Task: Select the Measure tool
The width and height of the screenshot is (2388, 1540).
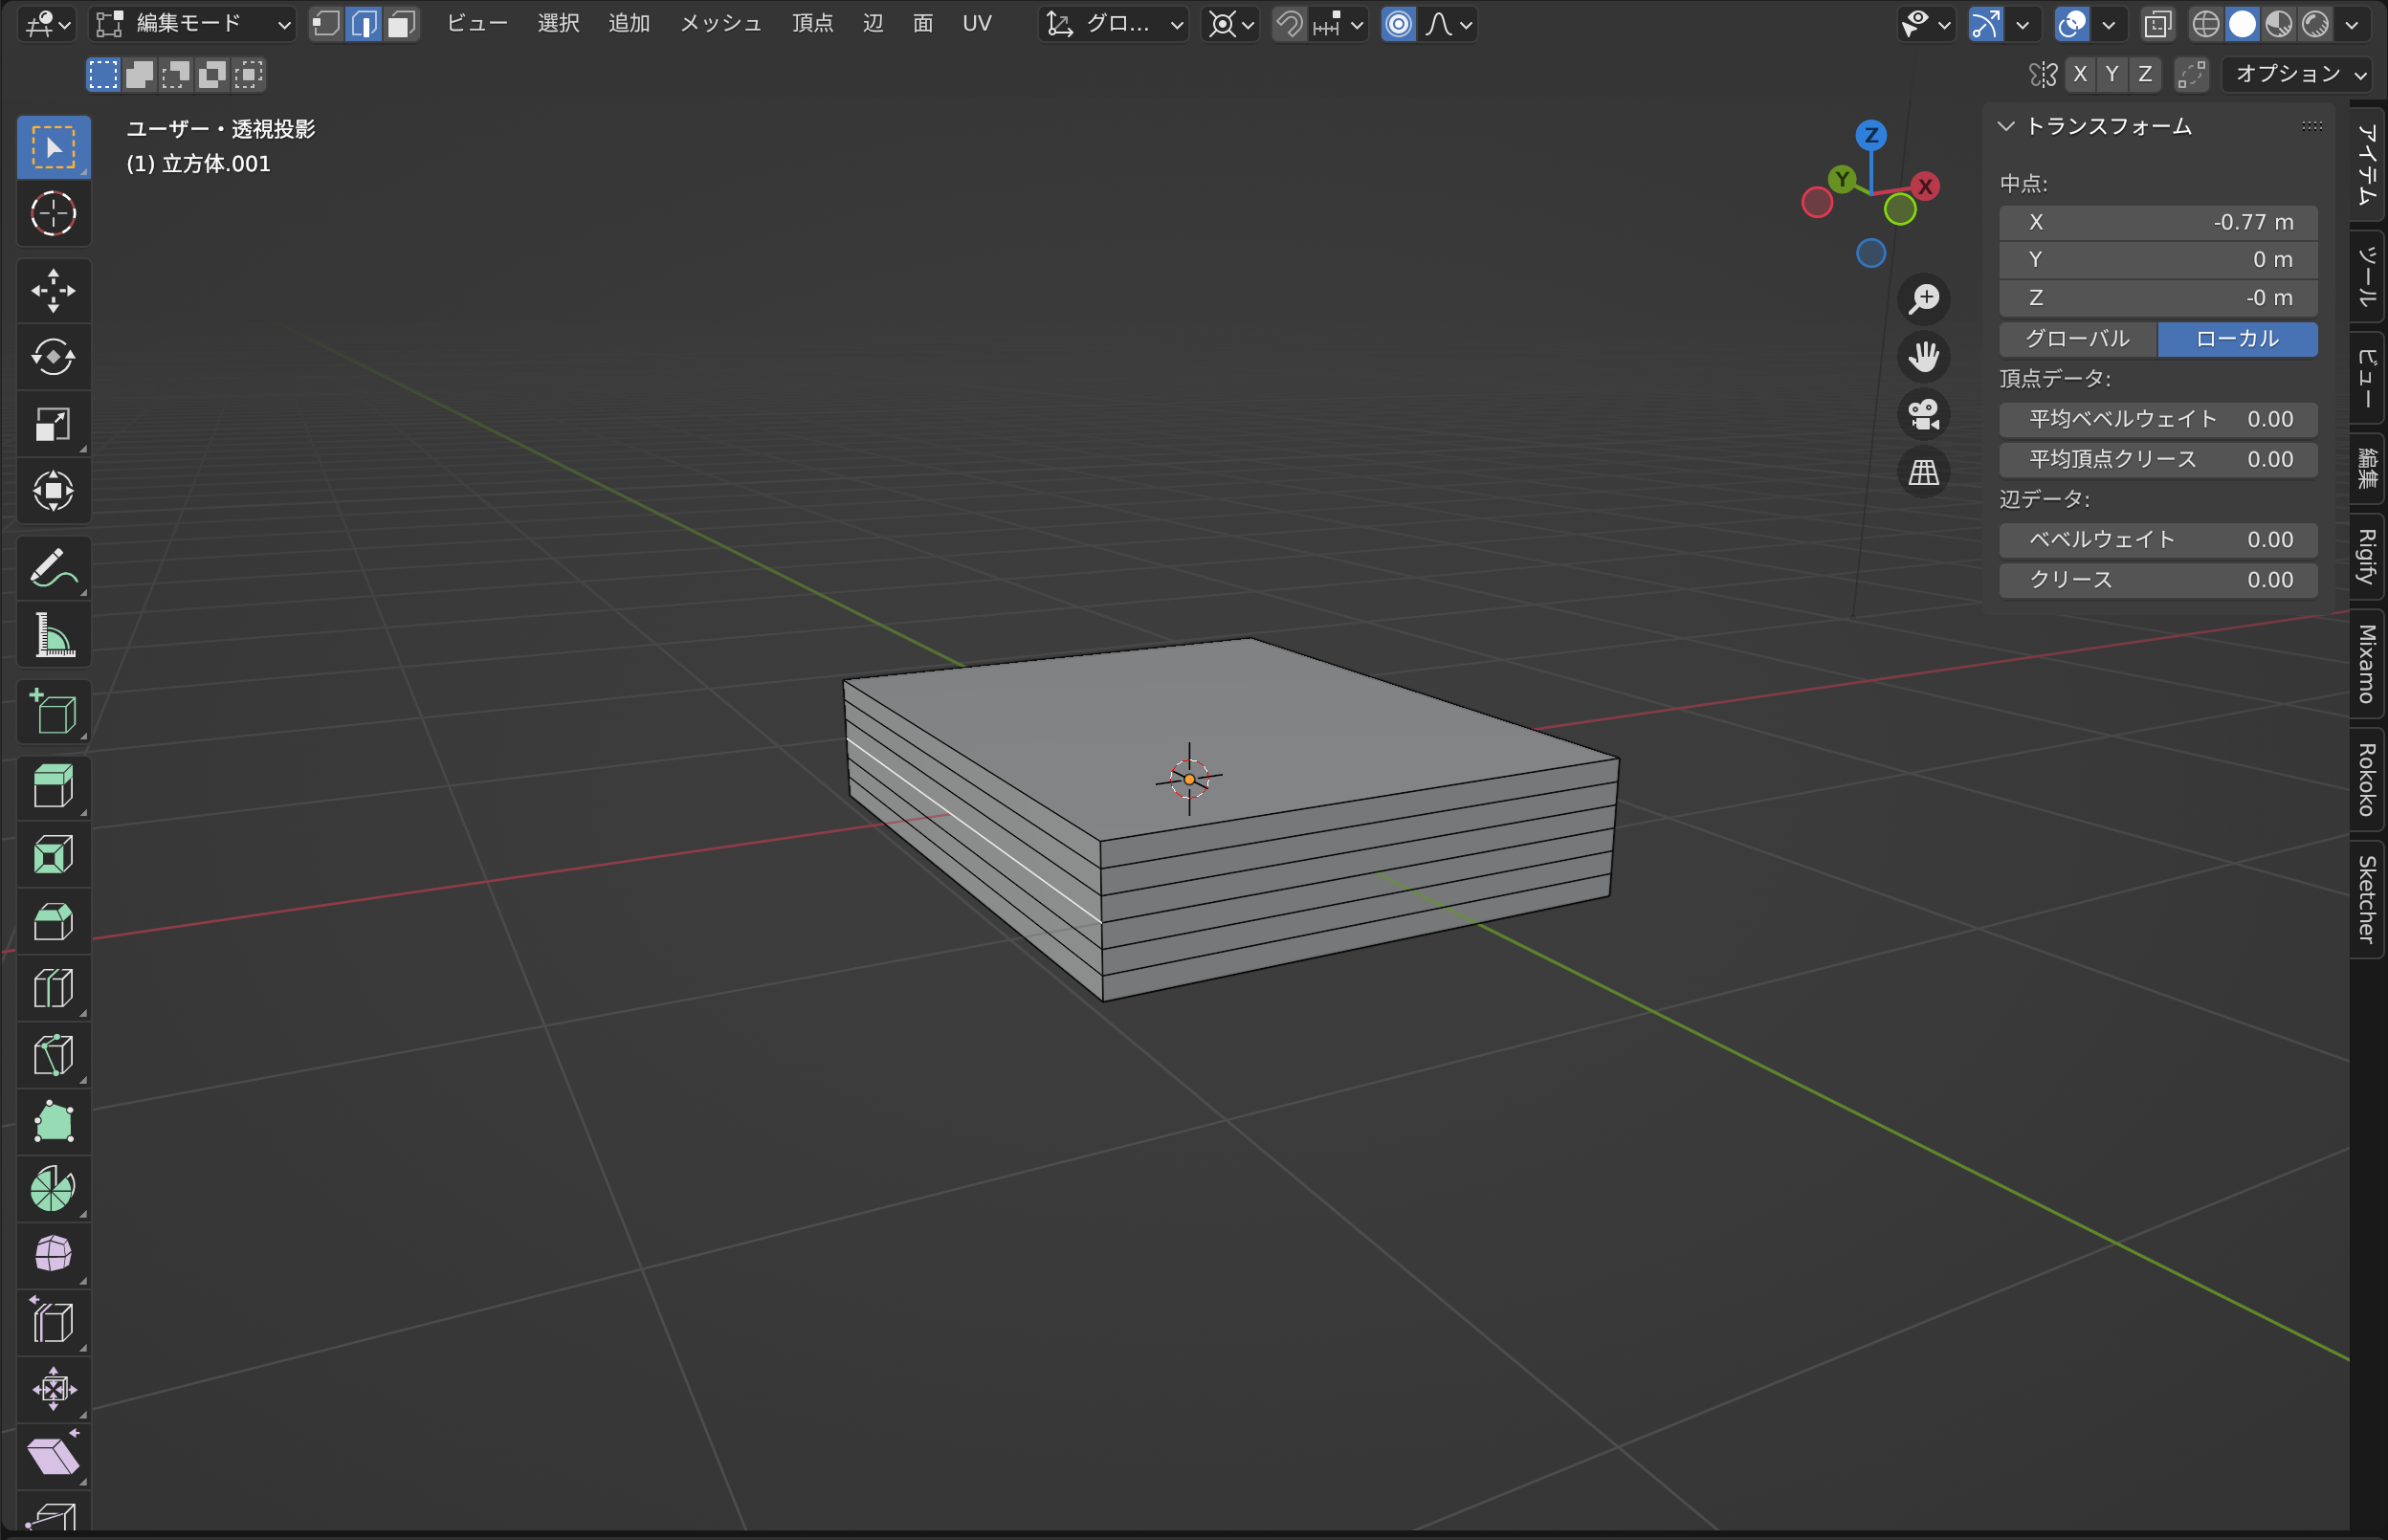Action: point(54,635)
